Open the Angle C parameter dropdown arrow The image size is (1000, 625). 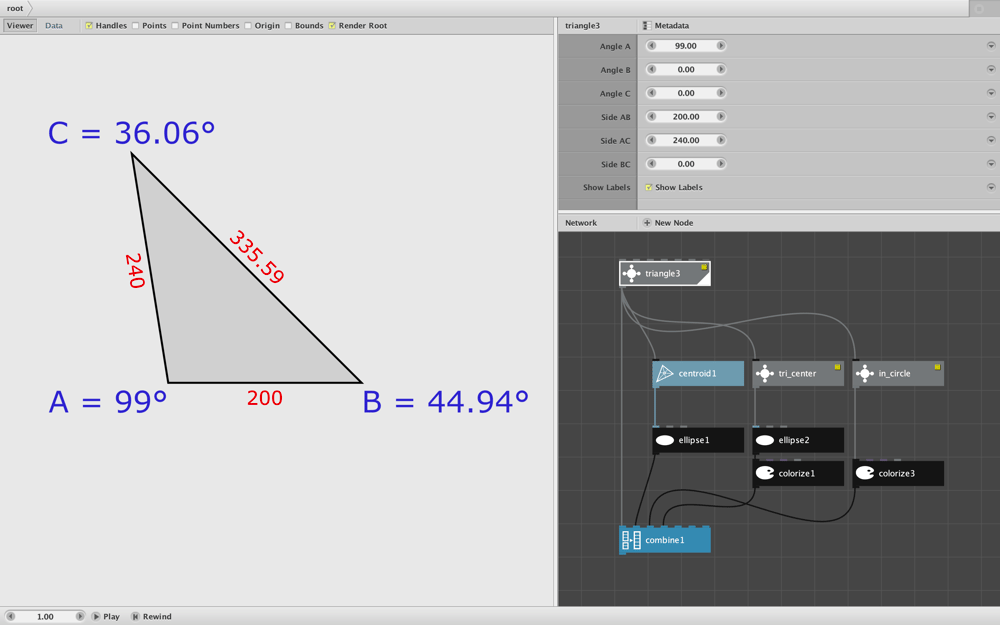pos(991,93)
